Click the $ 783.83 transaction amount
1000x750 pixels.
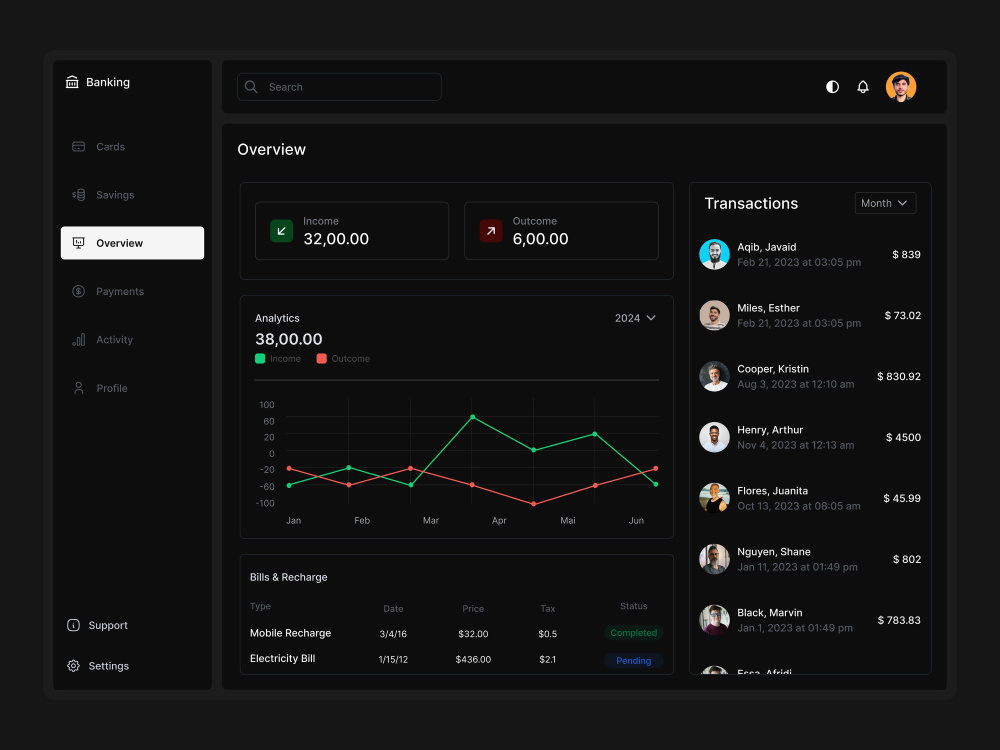(899, 620)
